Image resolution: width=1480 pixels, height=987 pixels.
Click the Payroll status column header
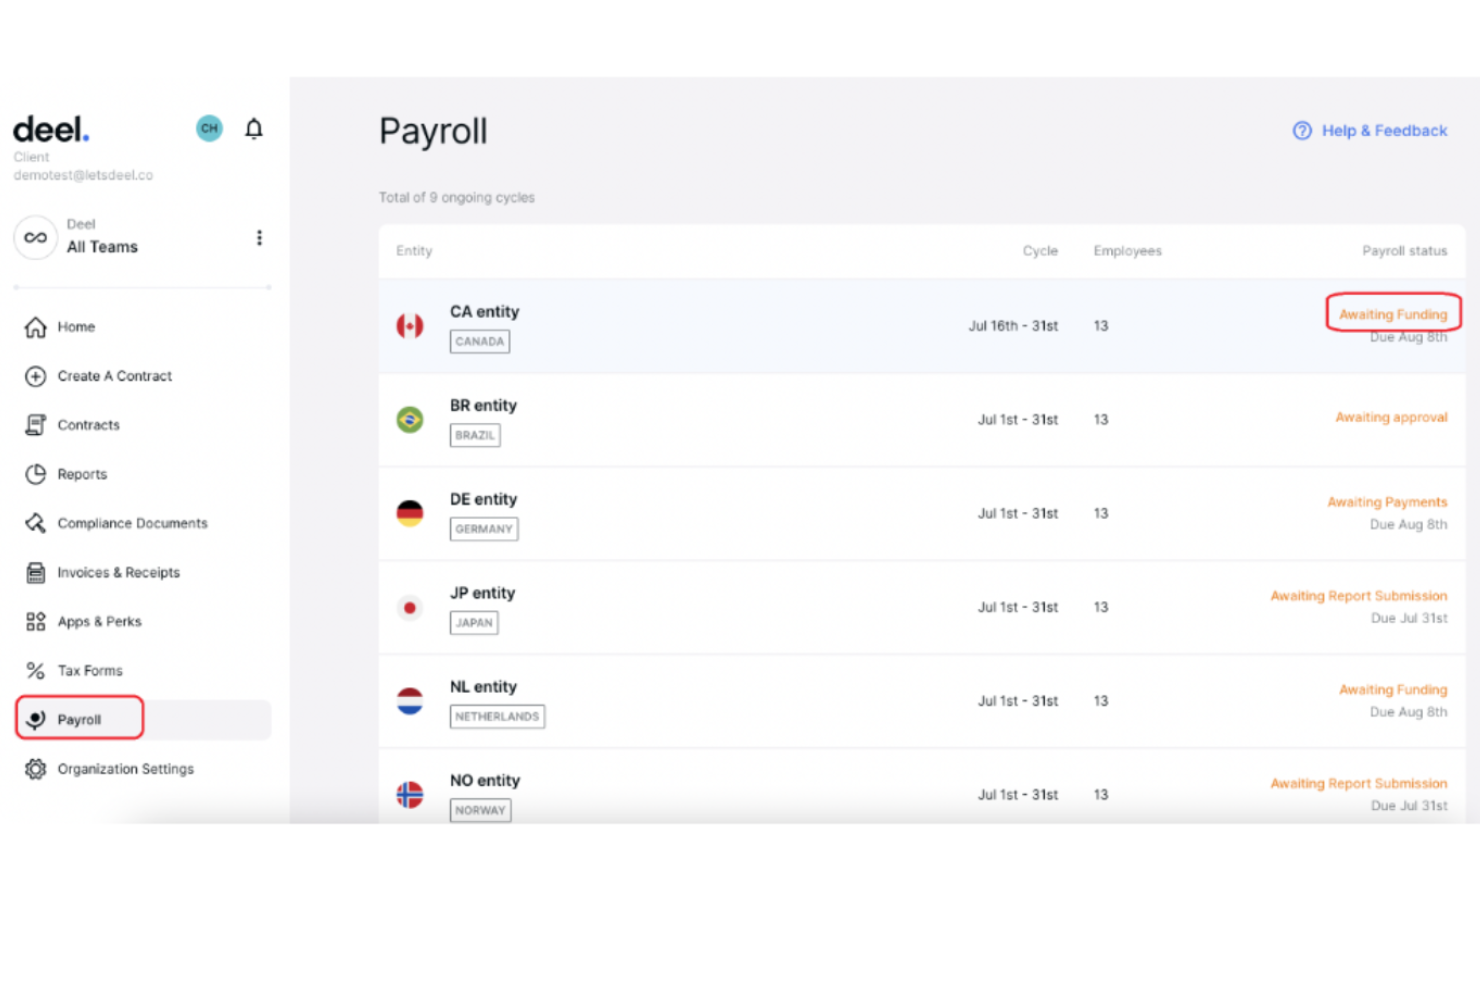(1404, 251)
